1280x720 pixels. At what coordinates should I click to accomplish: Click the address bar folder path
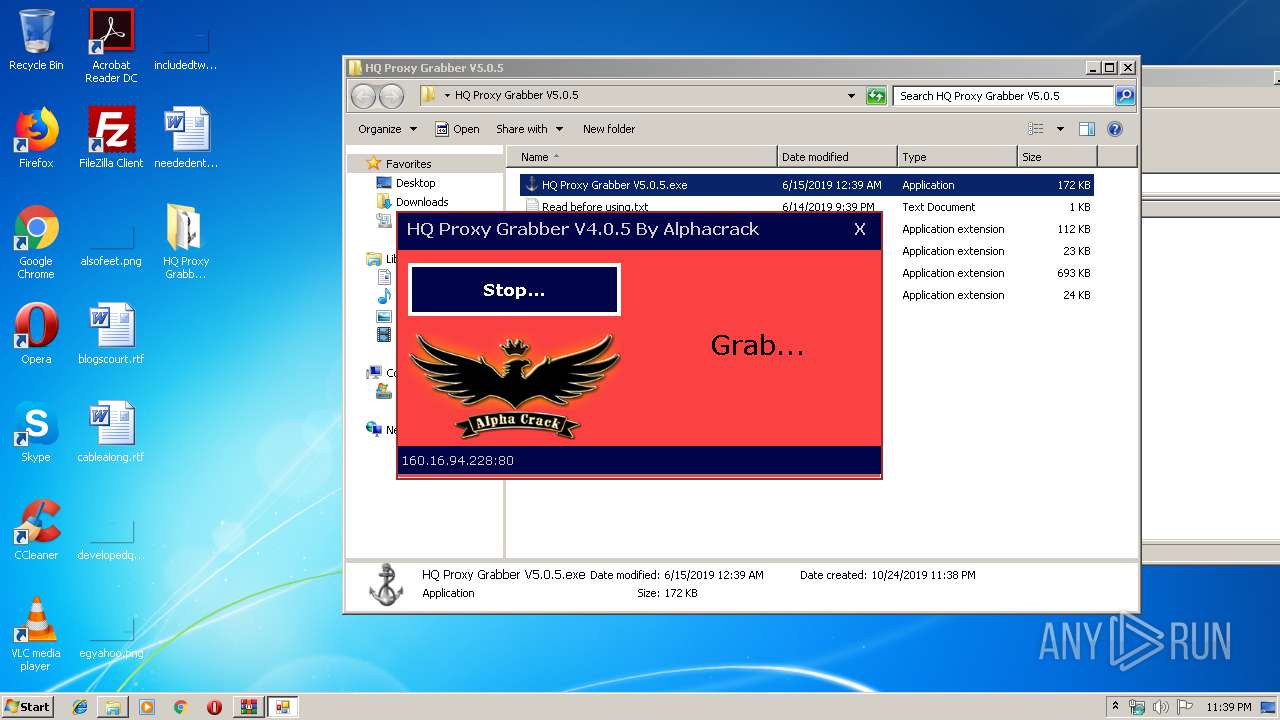516,96
